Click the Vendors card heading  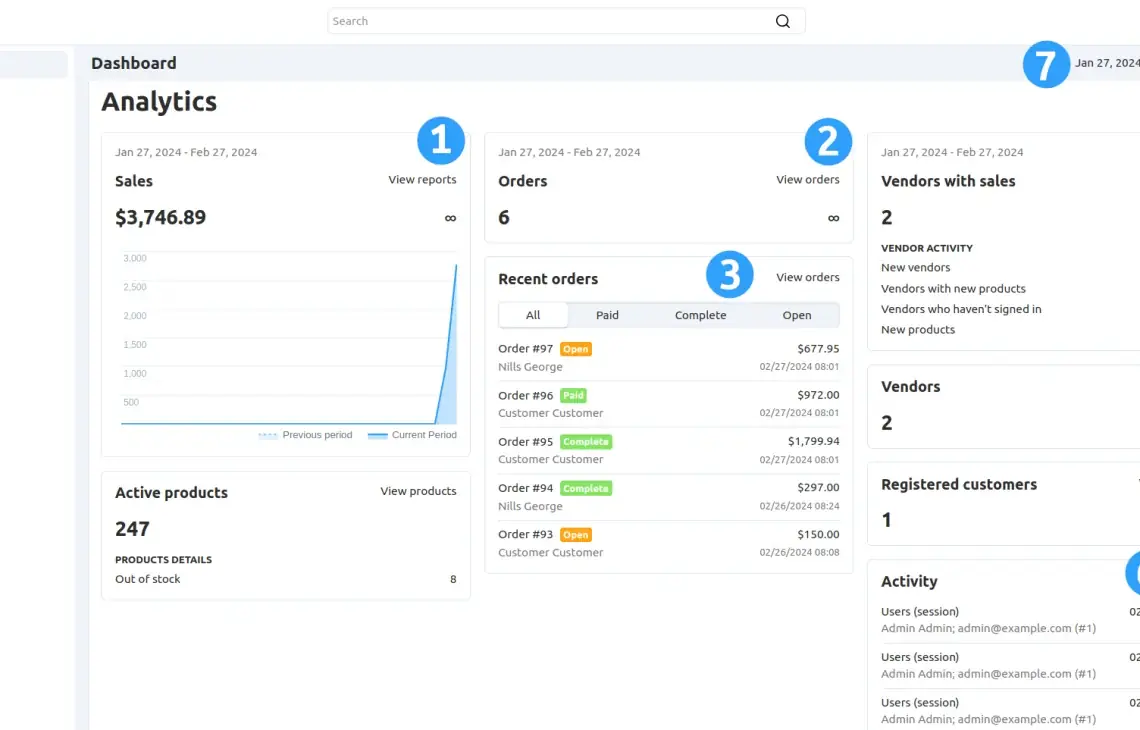[910, 387]
